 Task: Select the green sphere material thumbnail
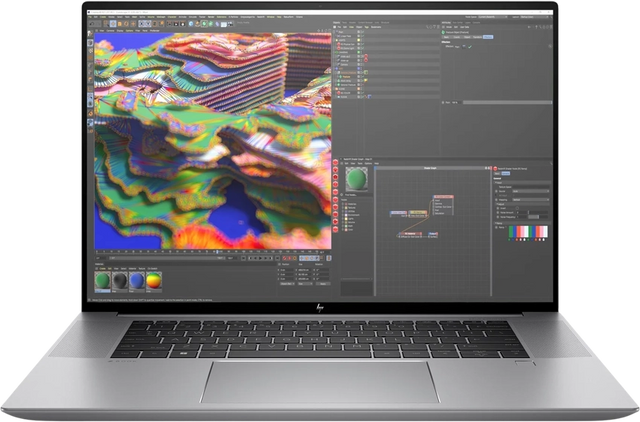[x=101, y=281]
